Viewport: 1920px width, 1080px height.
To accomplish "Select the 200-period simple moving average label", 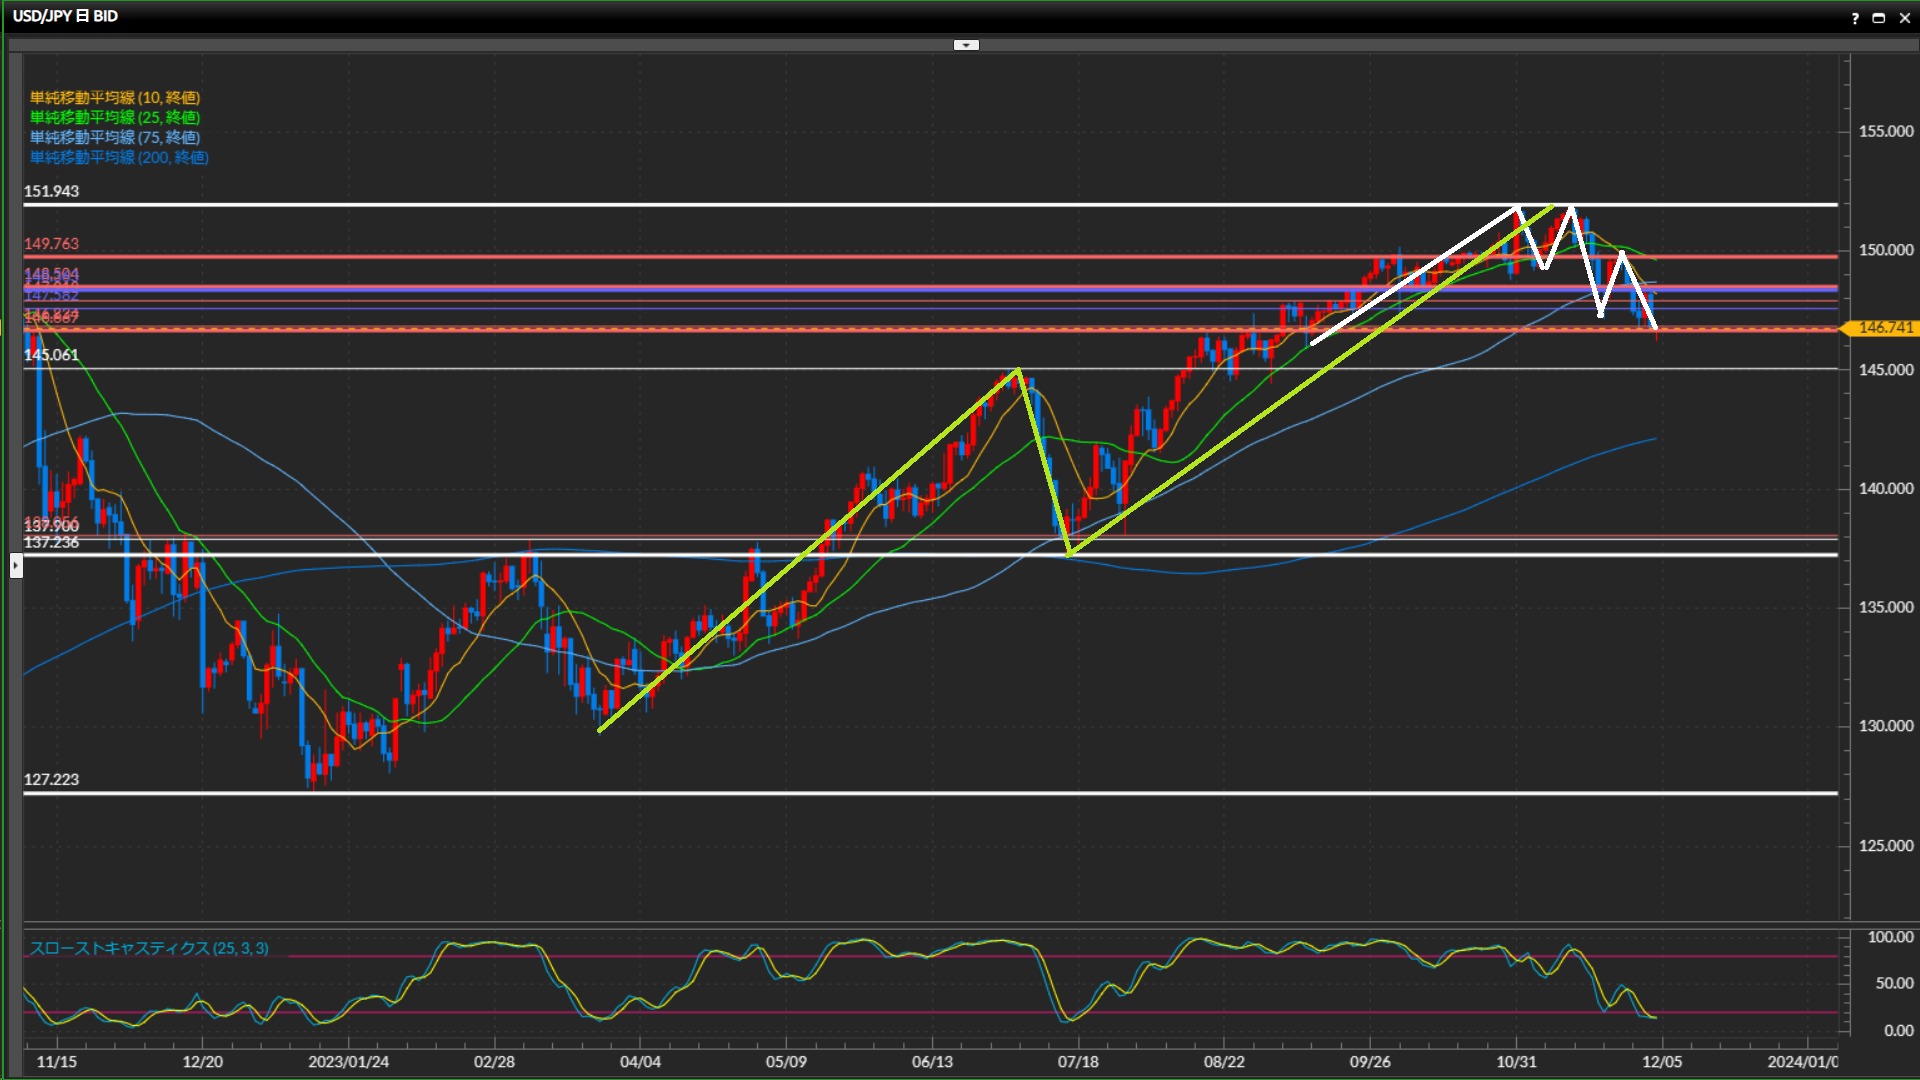I will [118, 158].
